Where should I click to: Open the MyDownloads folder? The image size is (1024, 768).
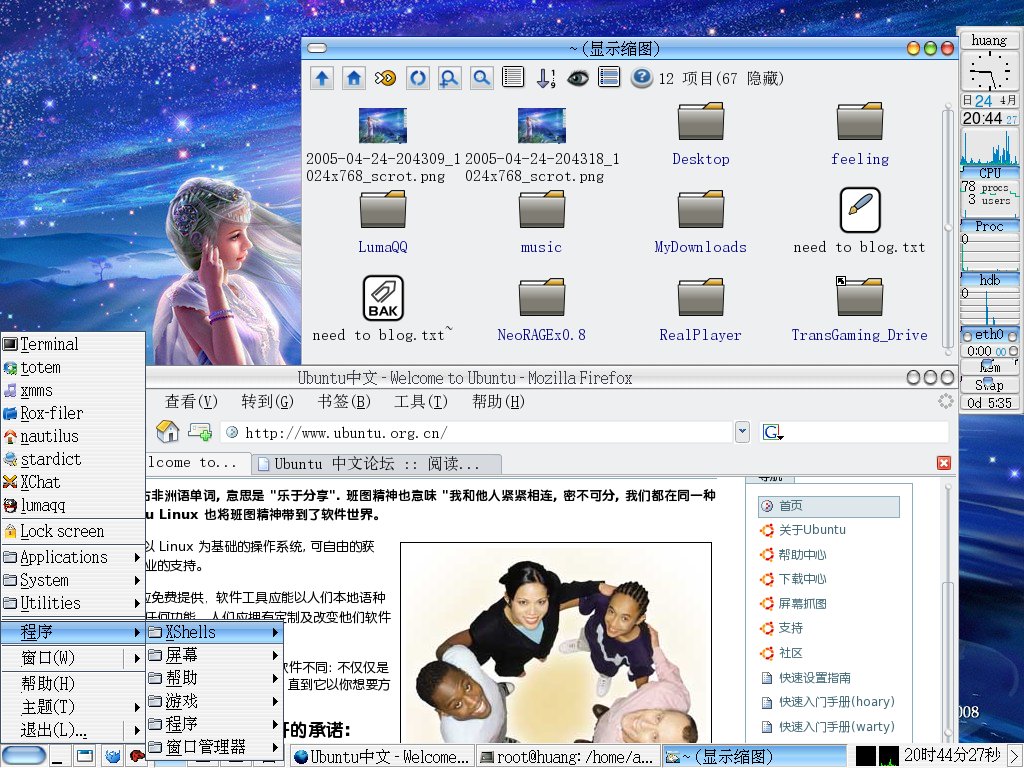[701, 223]
